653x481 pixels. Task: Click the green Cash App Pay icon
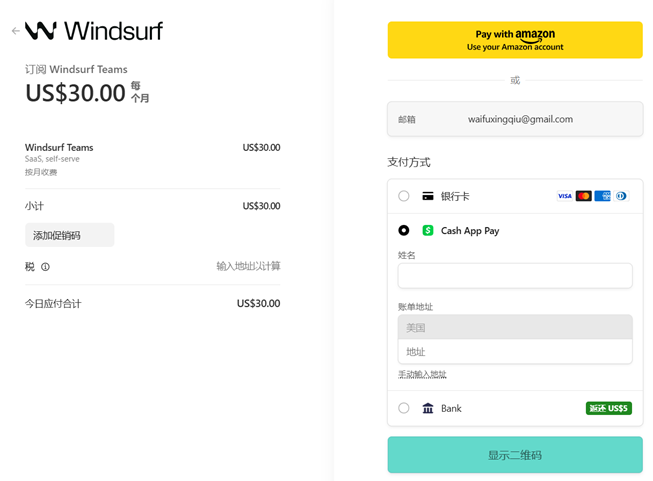pos(428,230)
